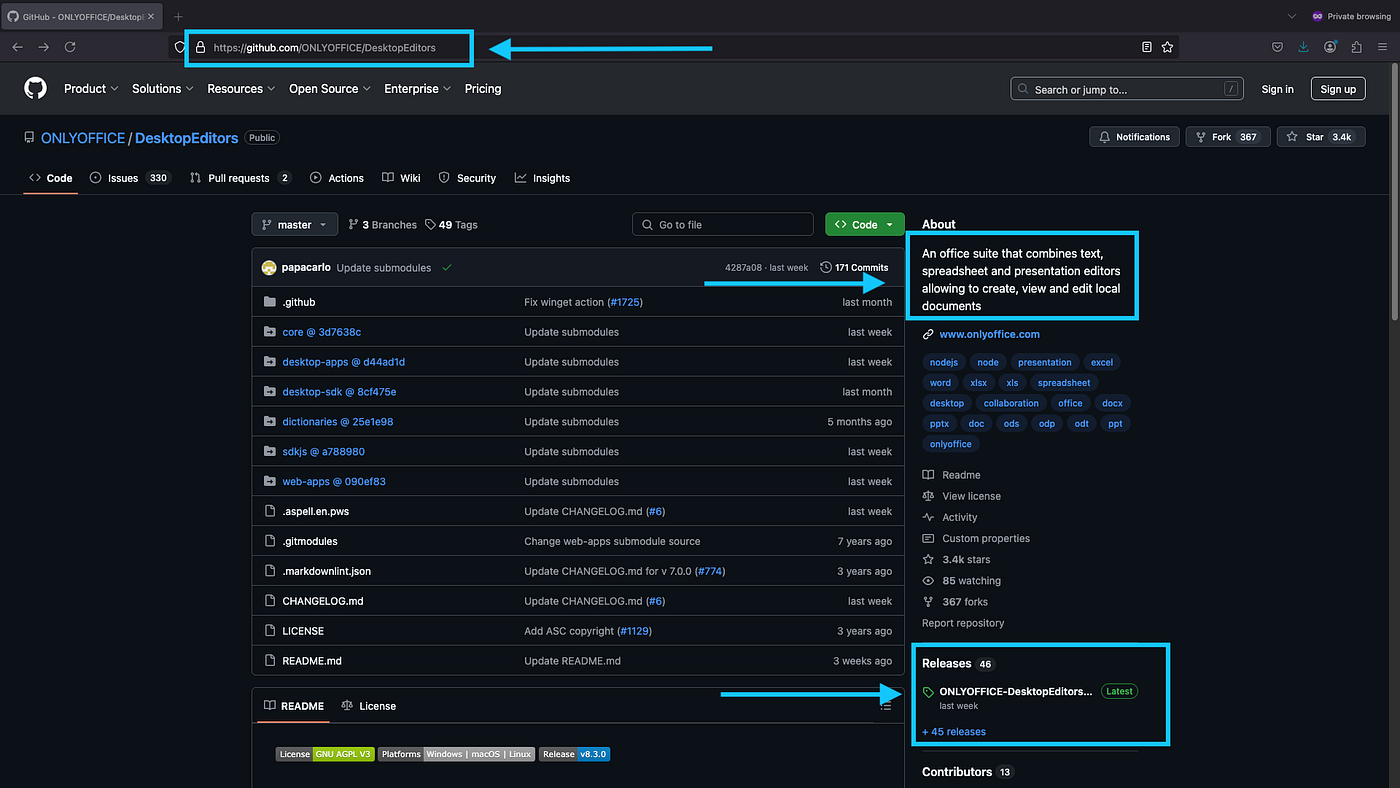Click the Save to Pocket icon
The image size is (1400, 788).
click(x=1278, y=47)
